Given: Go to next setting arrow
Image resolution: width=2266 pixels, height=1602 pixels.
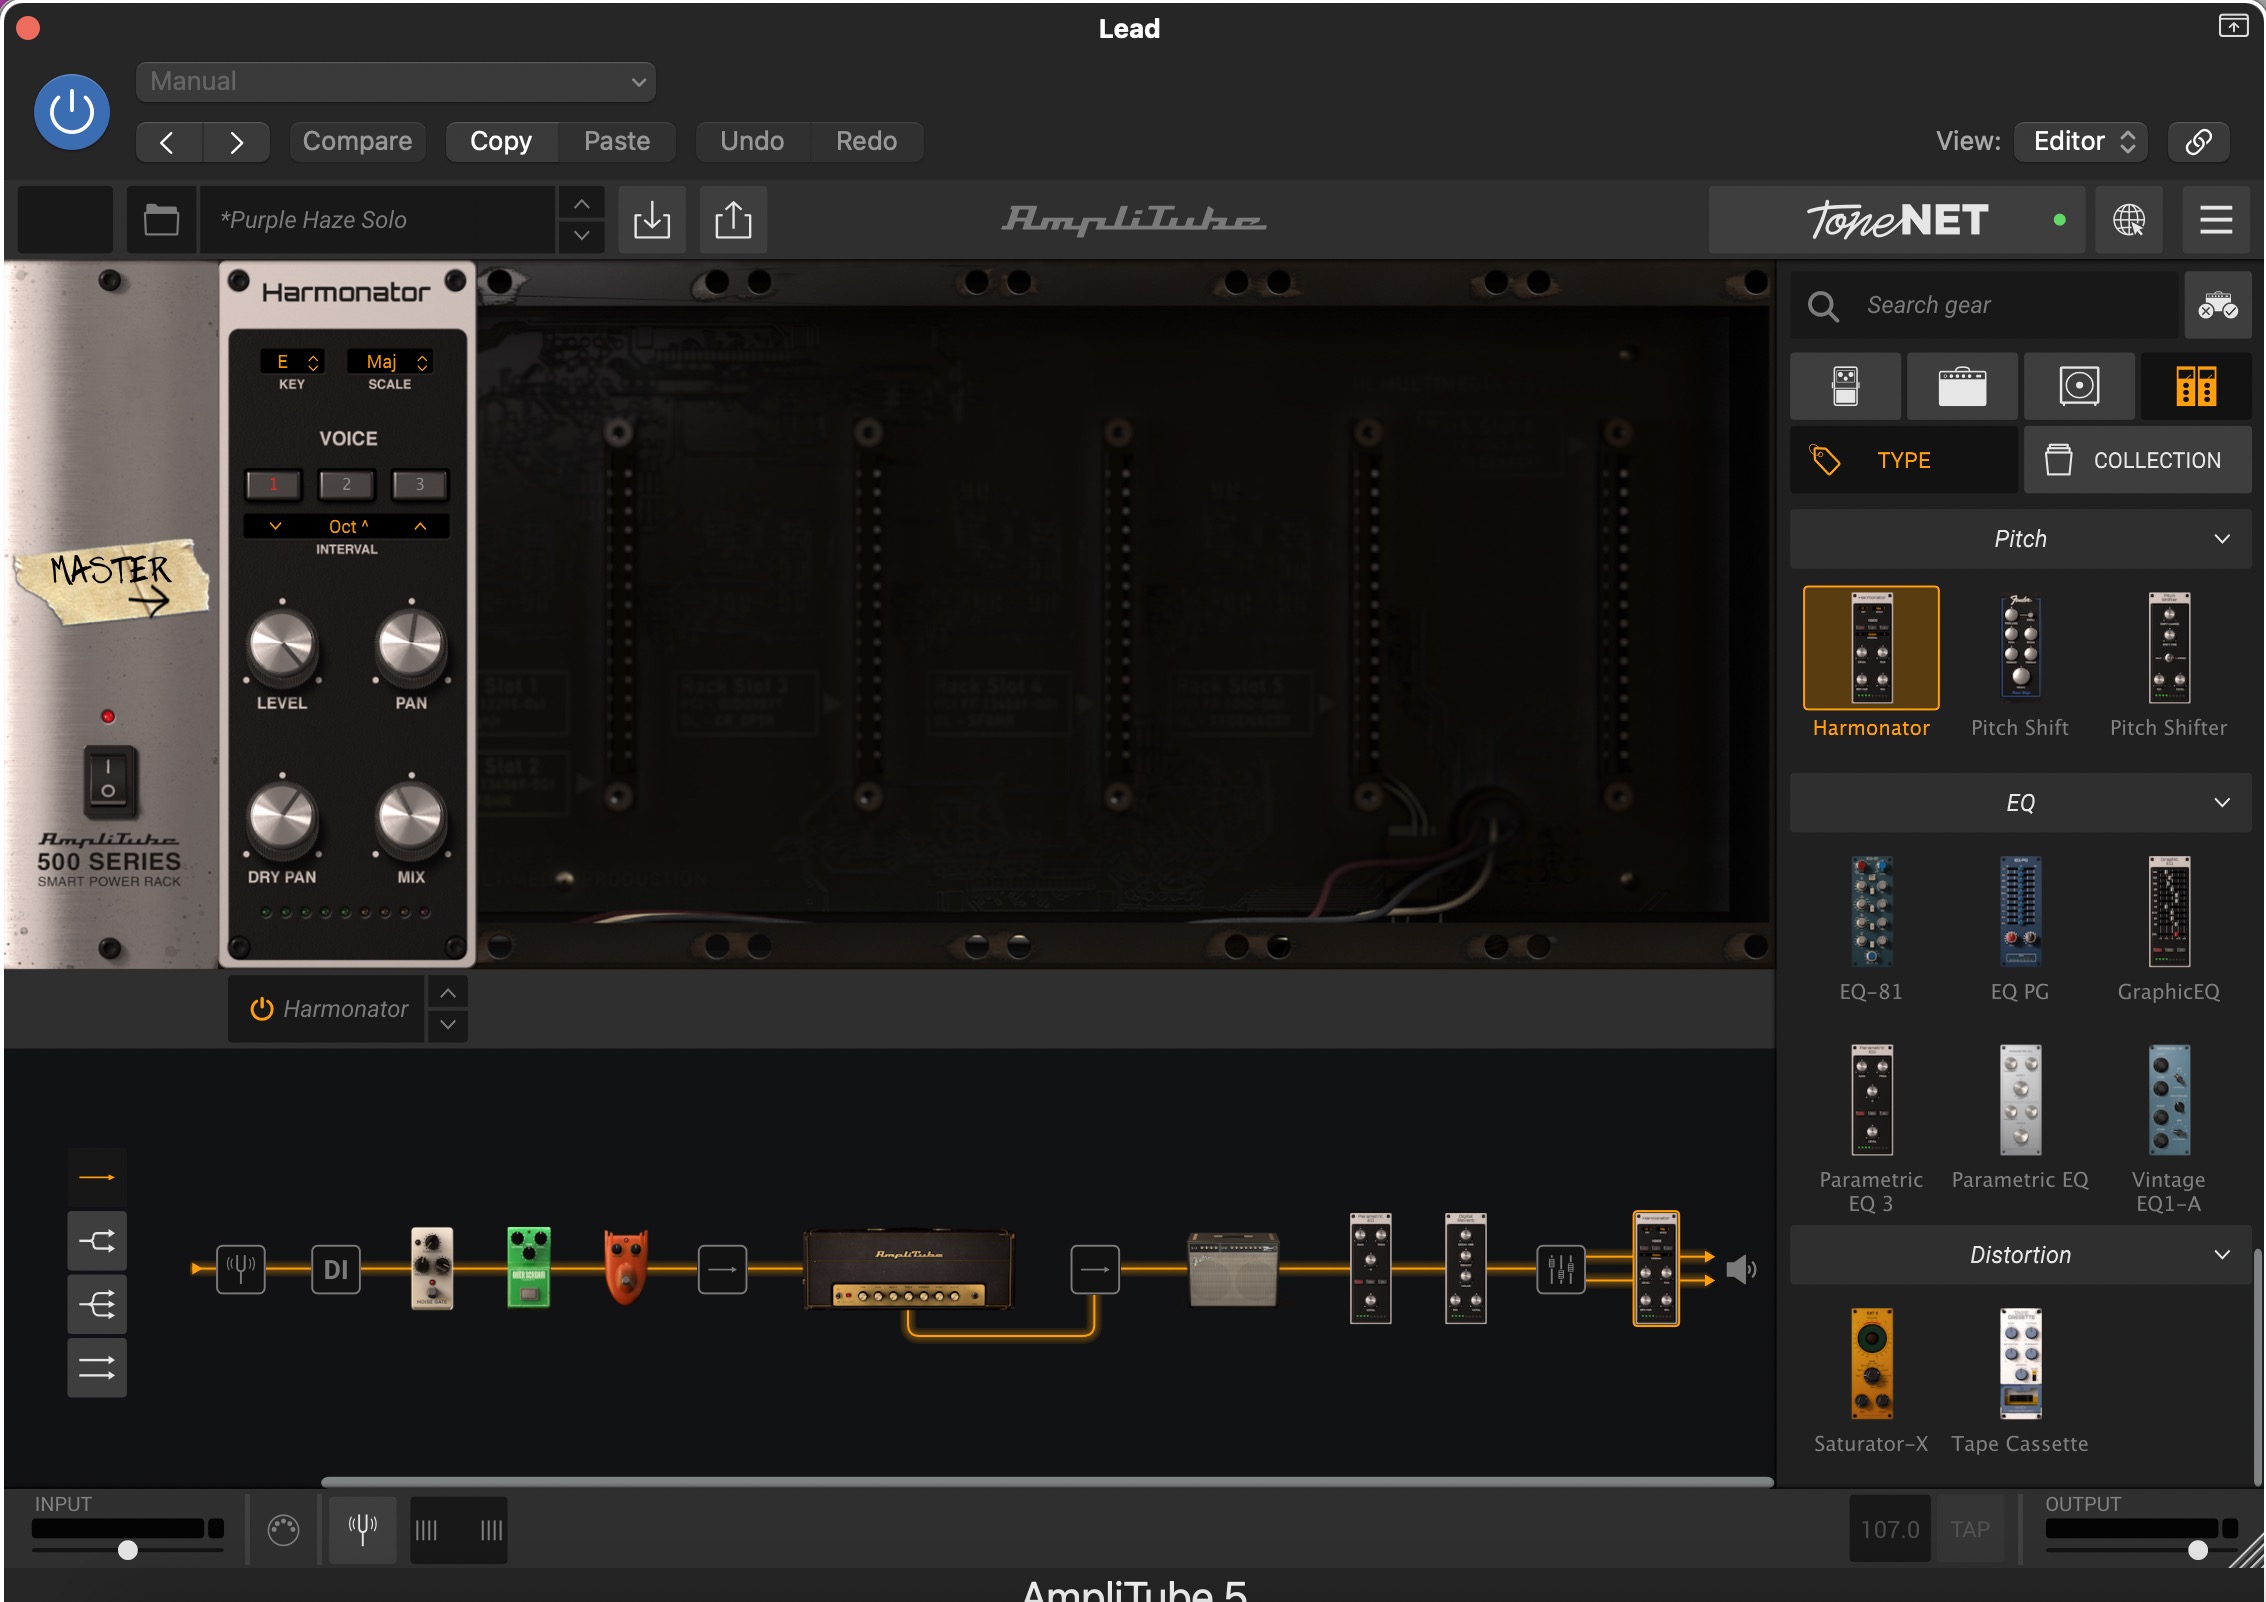Looking at the screenshot, I should point(236,142).
